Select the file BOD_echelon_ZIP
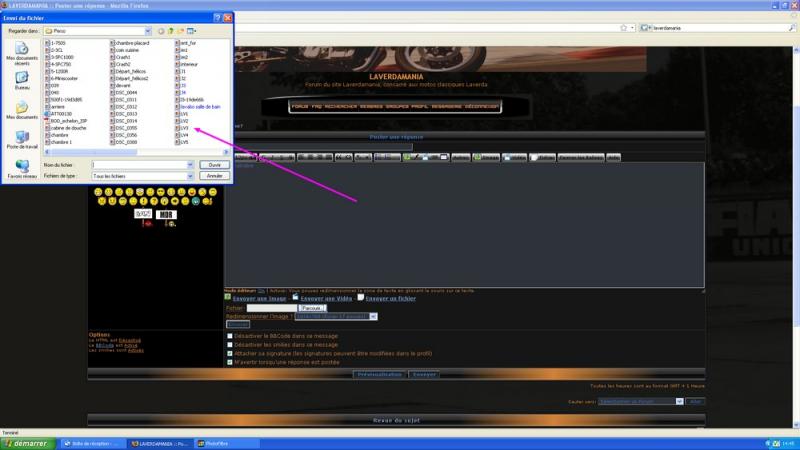Image resolution: width=800 pixels, height=450 pixels. (66, 121)
